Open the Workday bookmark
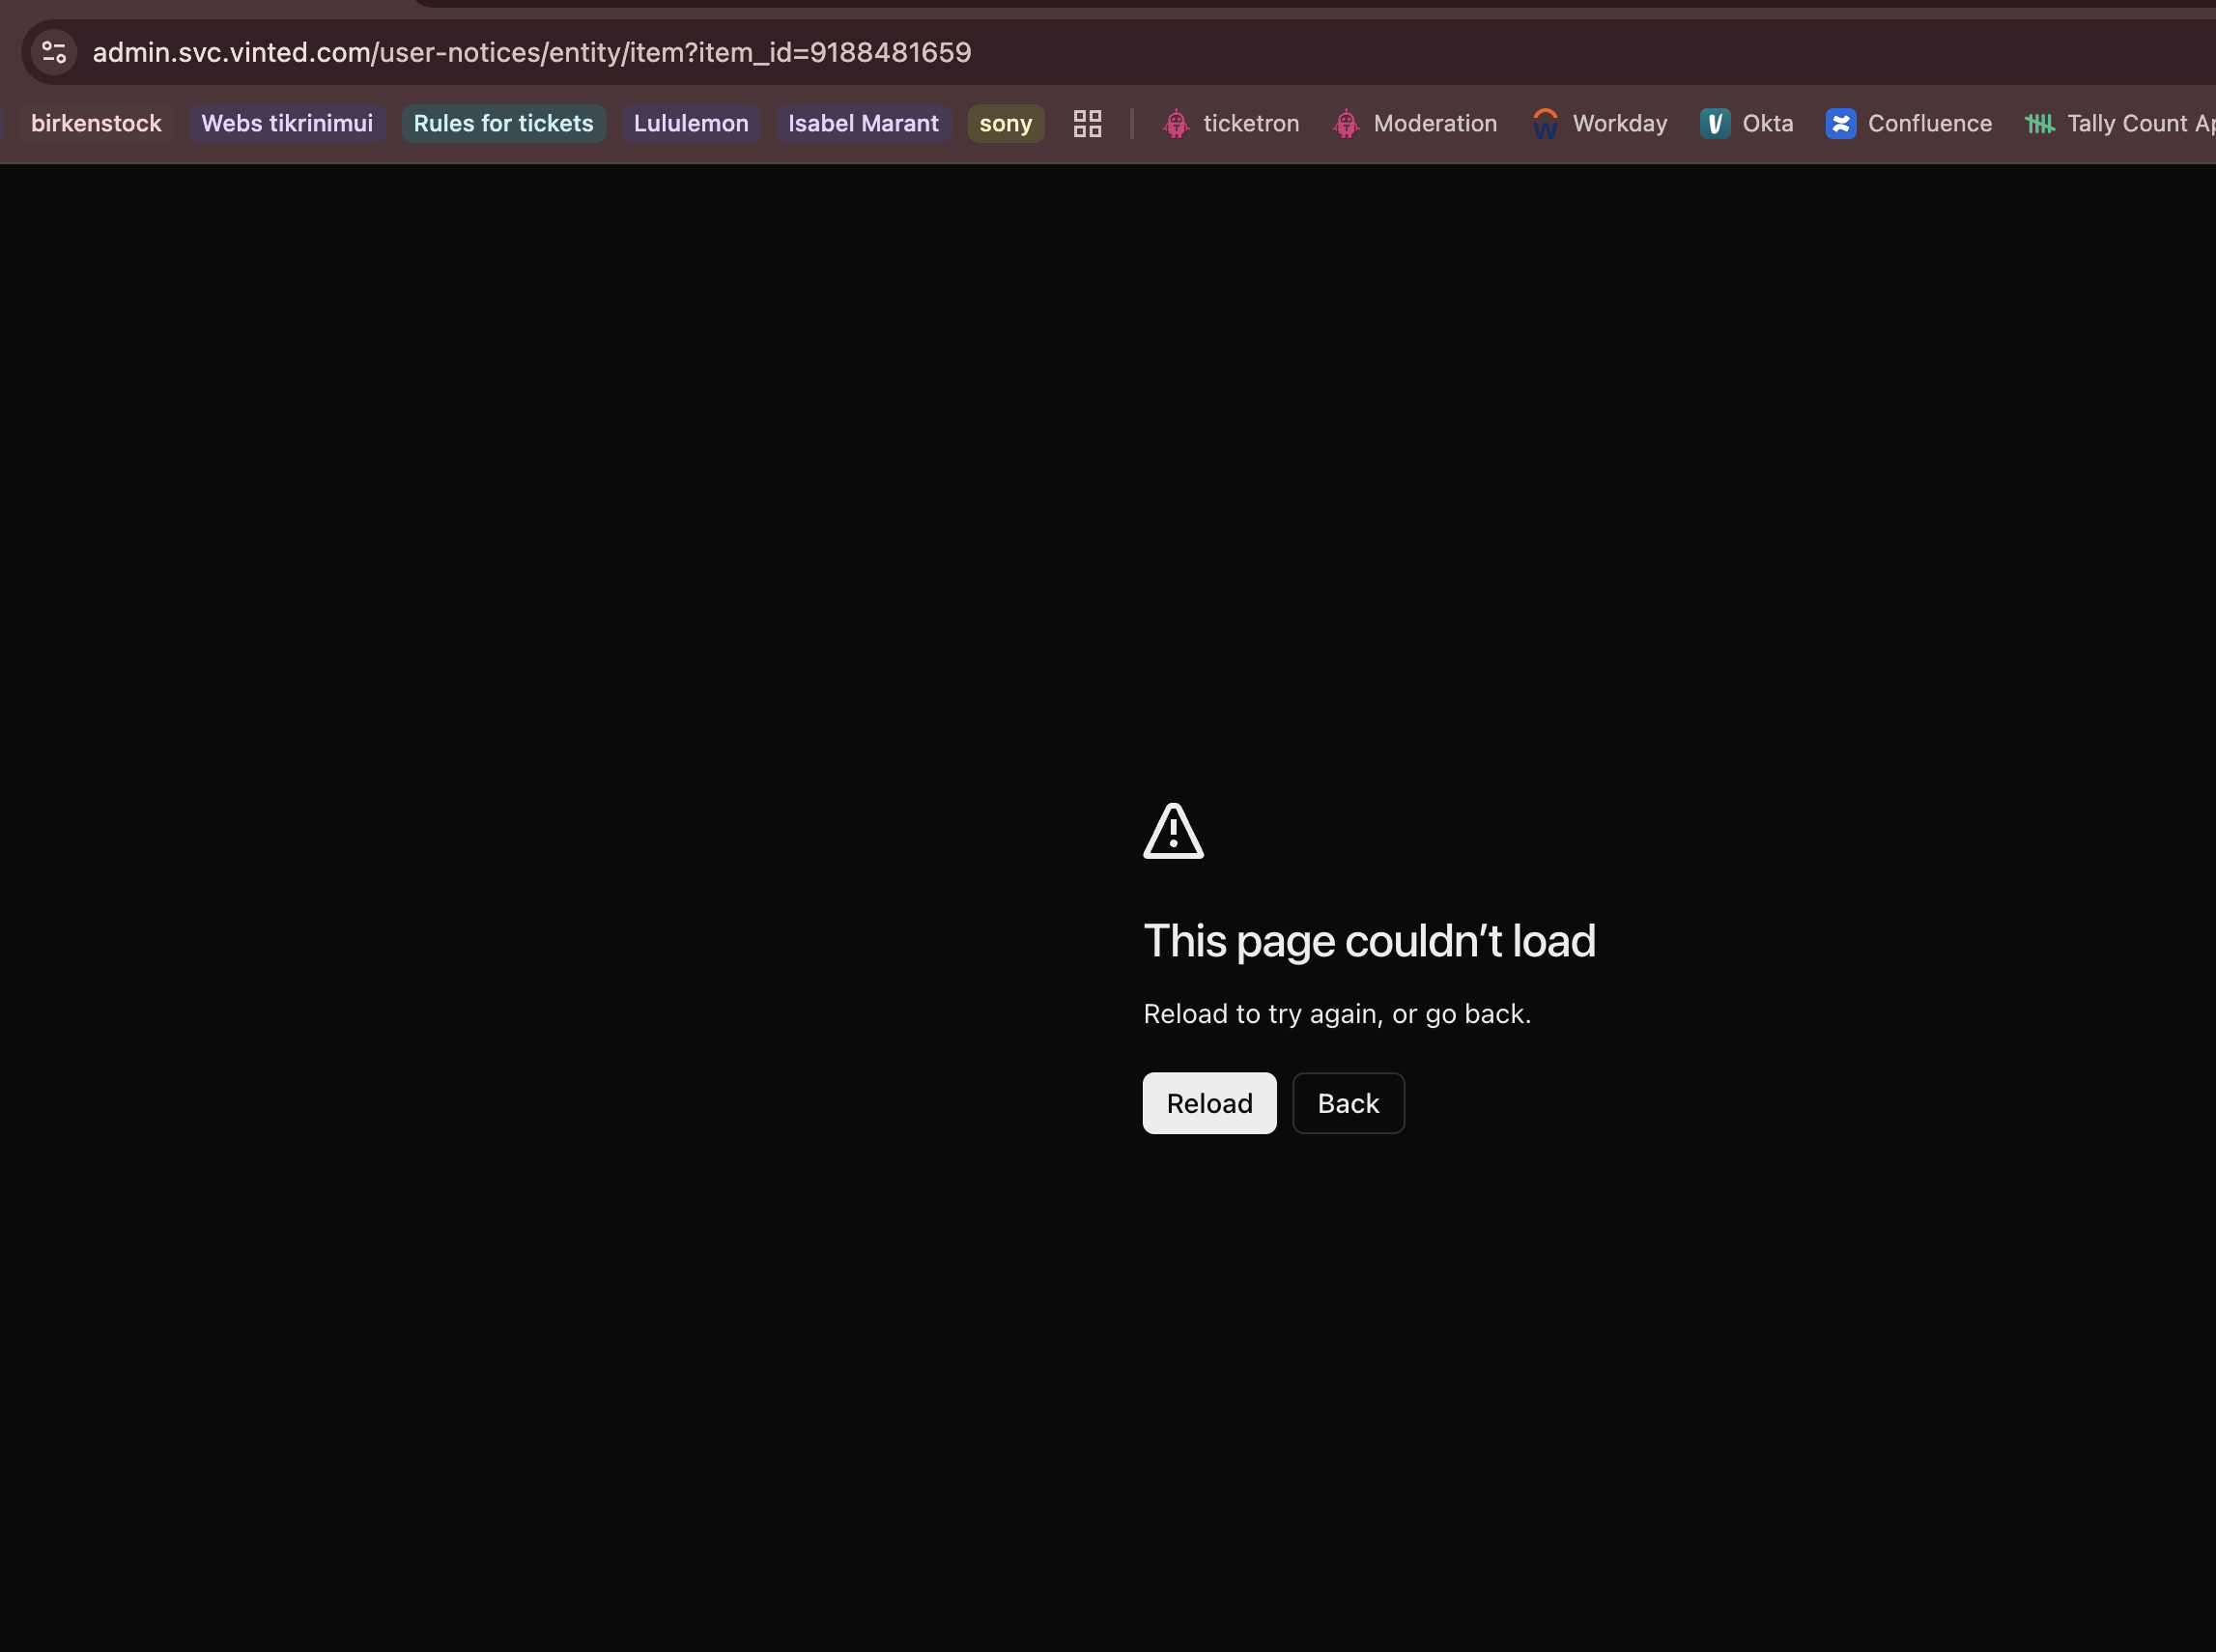This screenshot has height=1652, width=2216. click(x=1599, y=123)
